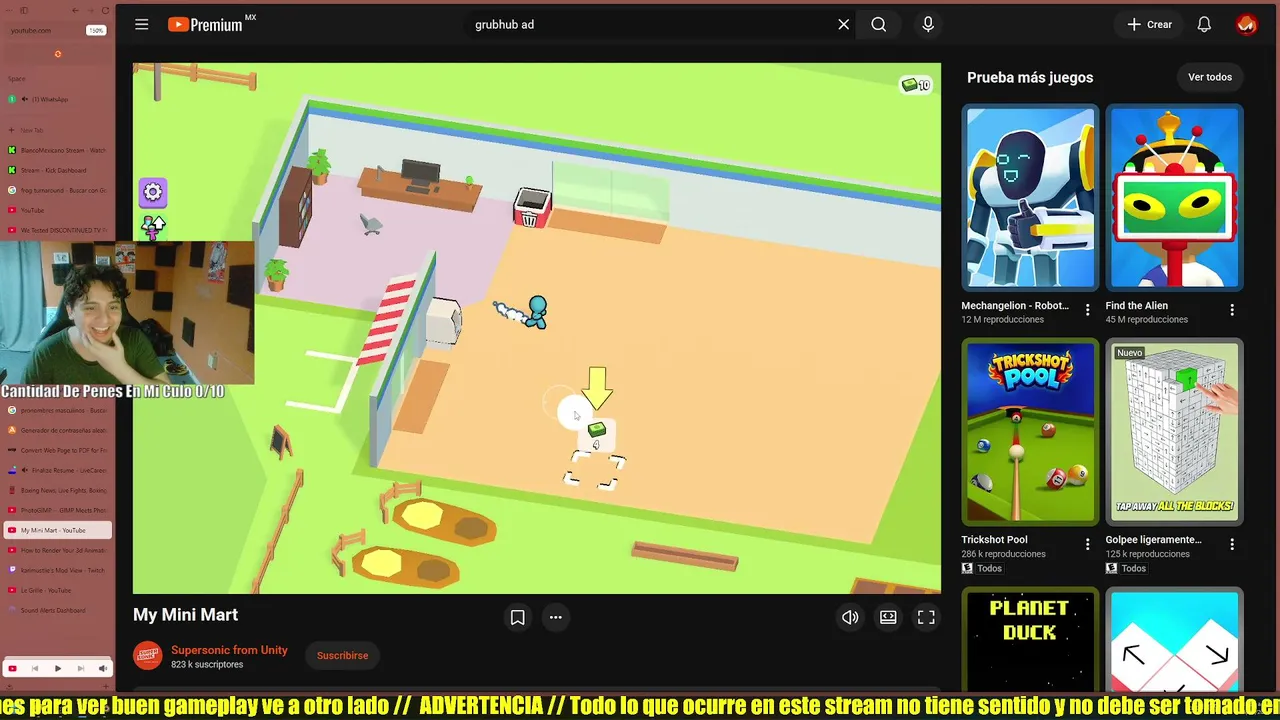Open the browser sidebar three-dot menu
Image resolution: width=1280 pixels, height=720 pixels.
click(x=11, y=11)
